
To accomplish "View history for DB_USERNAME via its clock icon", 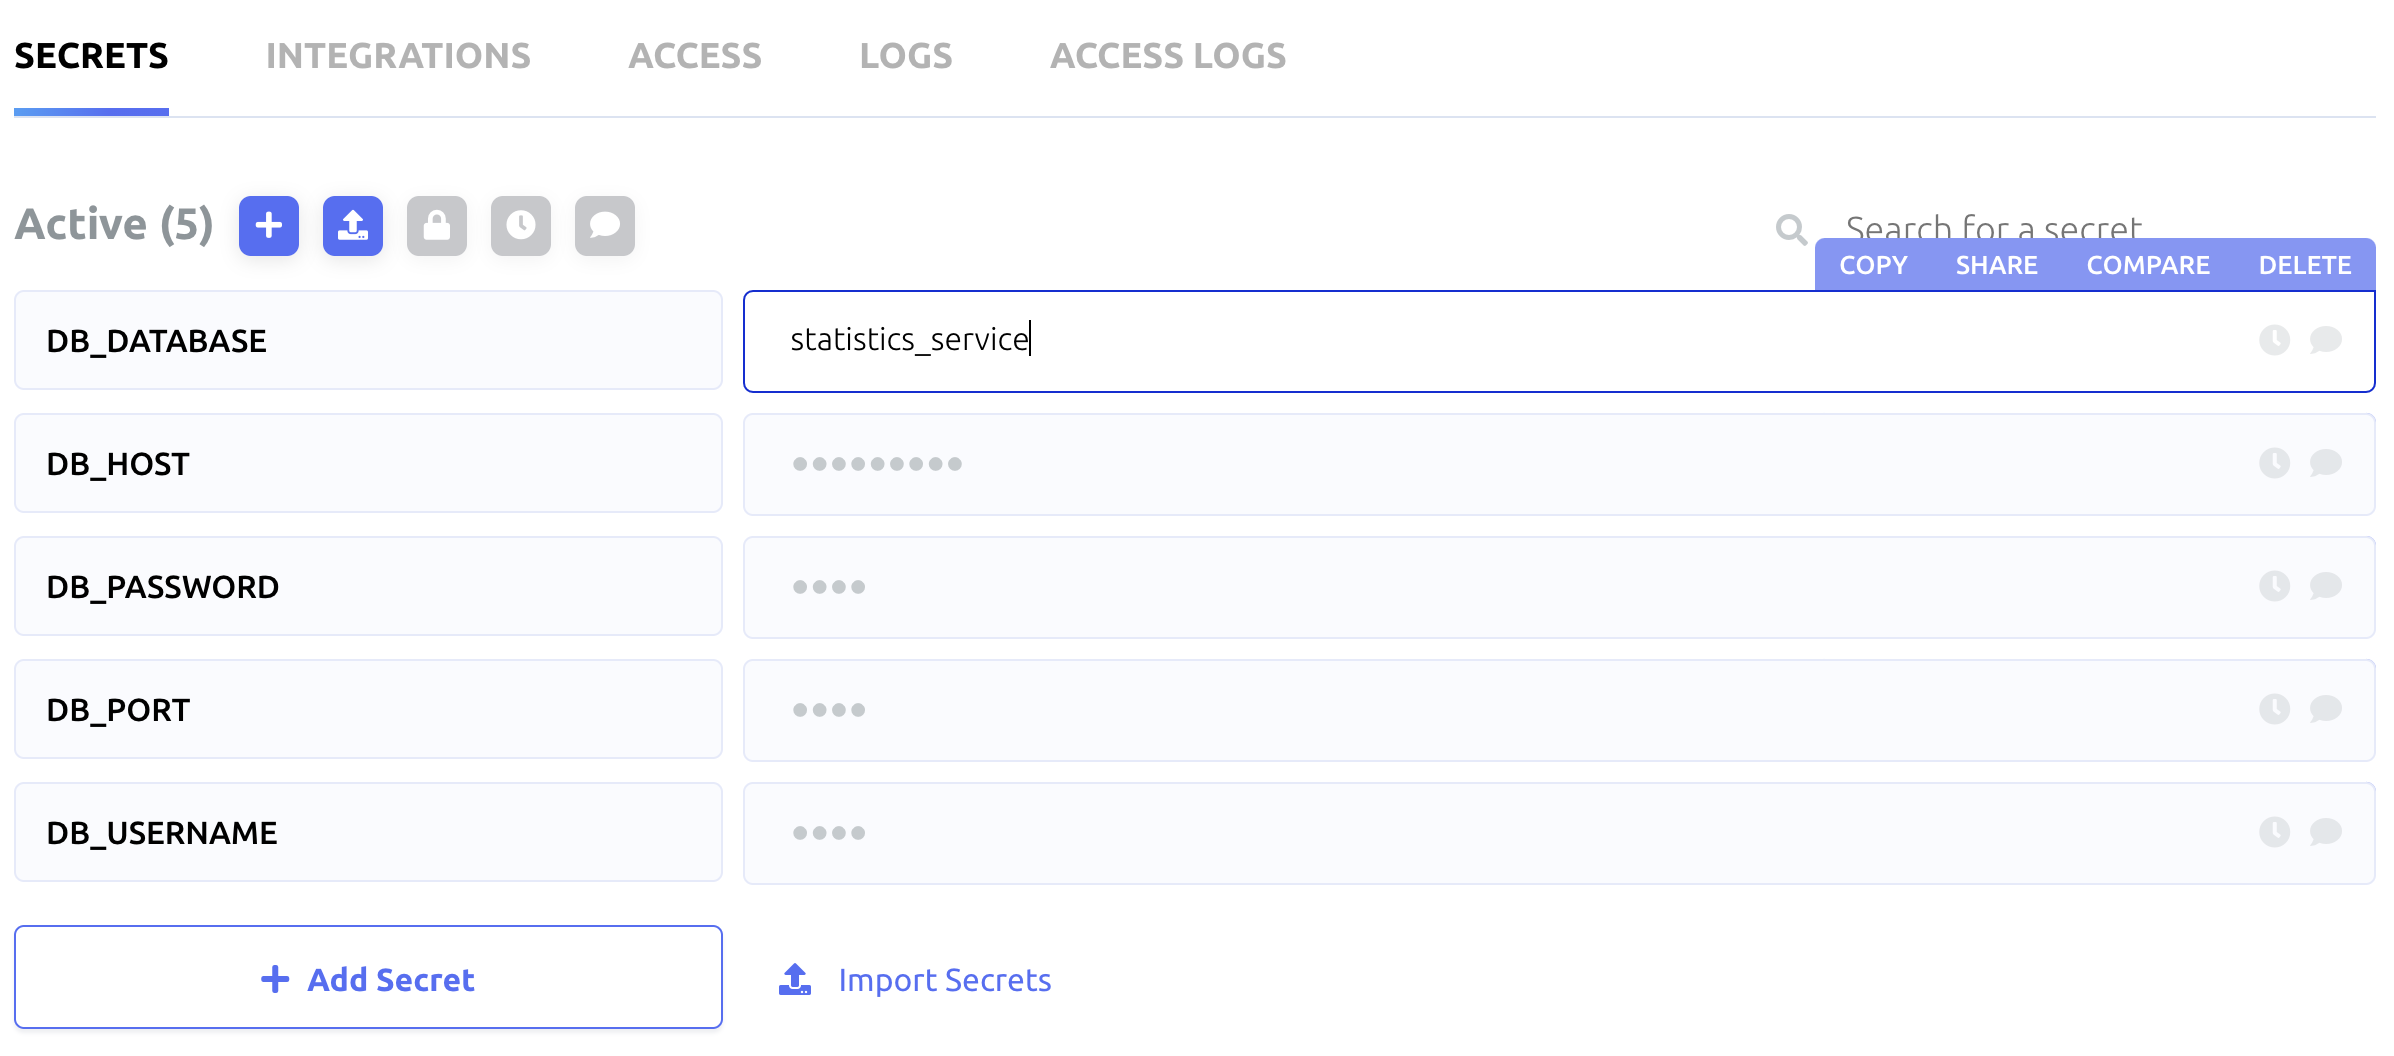I will pos(2275,832).
